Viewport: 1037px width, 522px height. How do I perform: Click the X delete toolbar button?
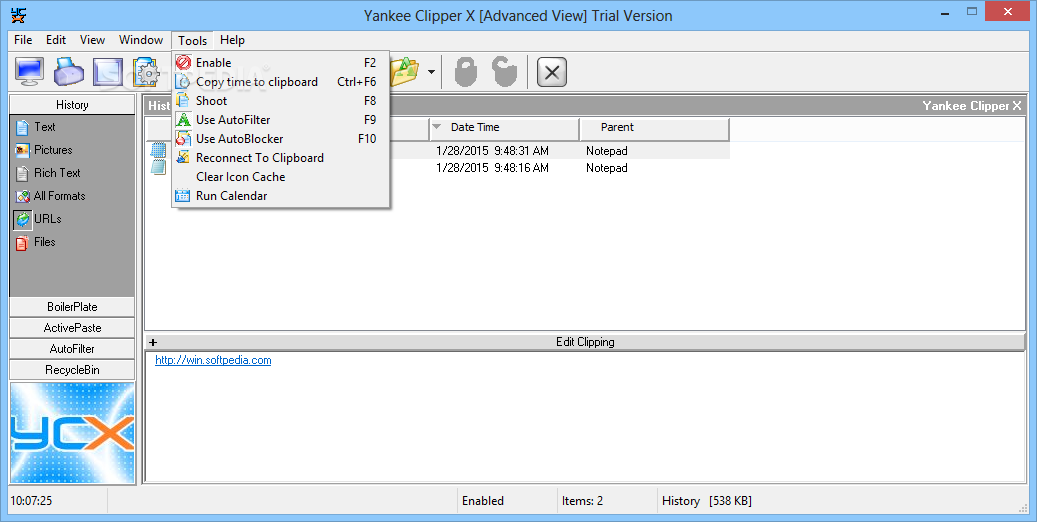point(552,71)
